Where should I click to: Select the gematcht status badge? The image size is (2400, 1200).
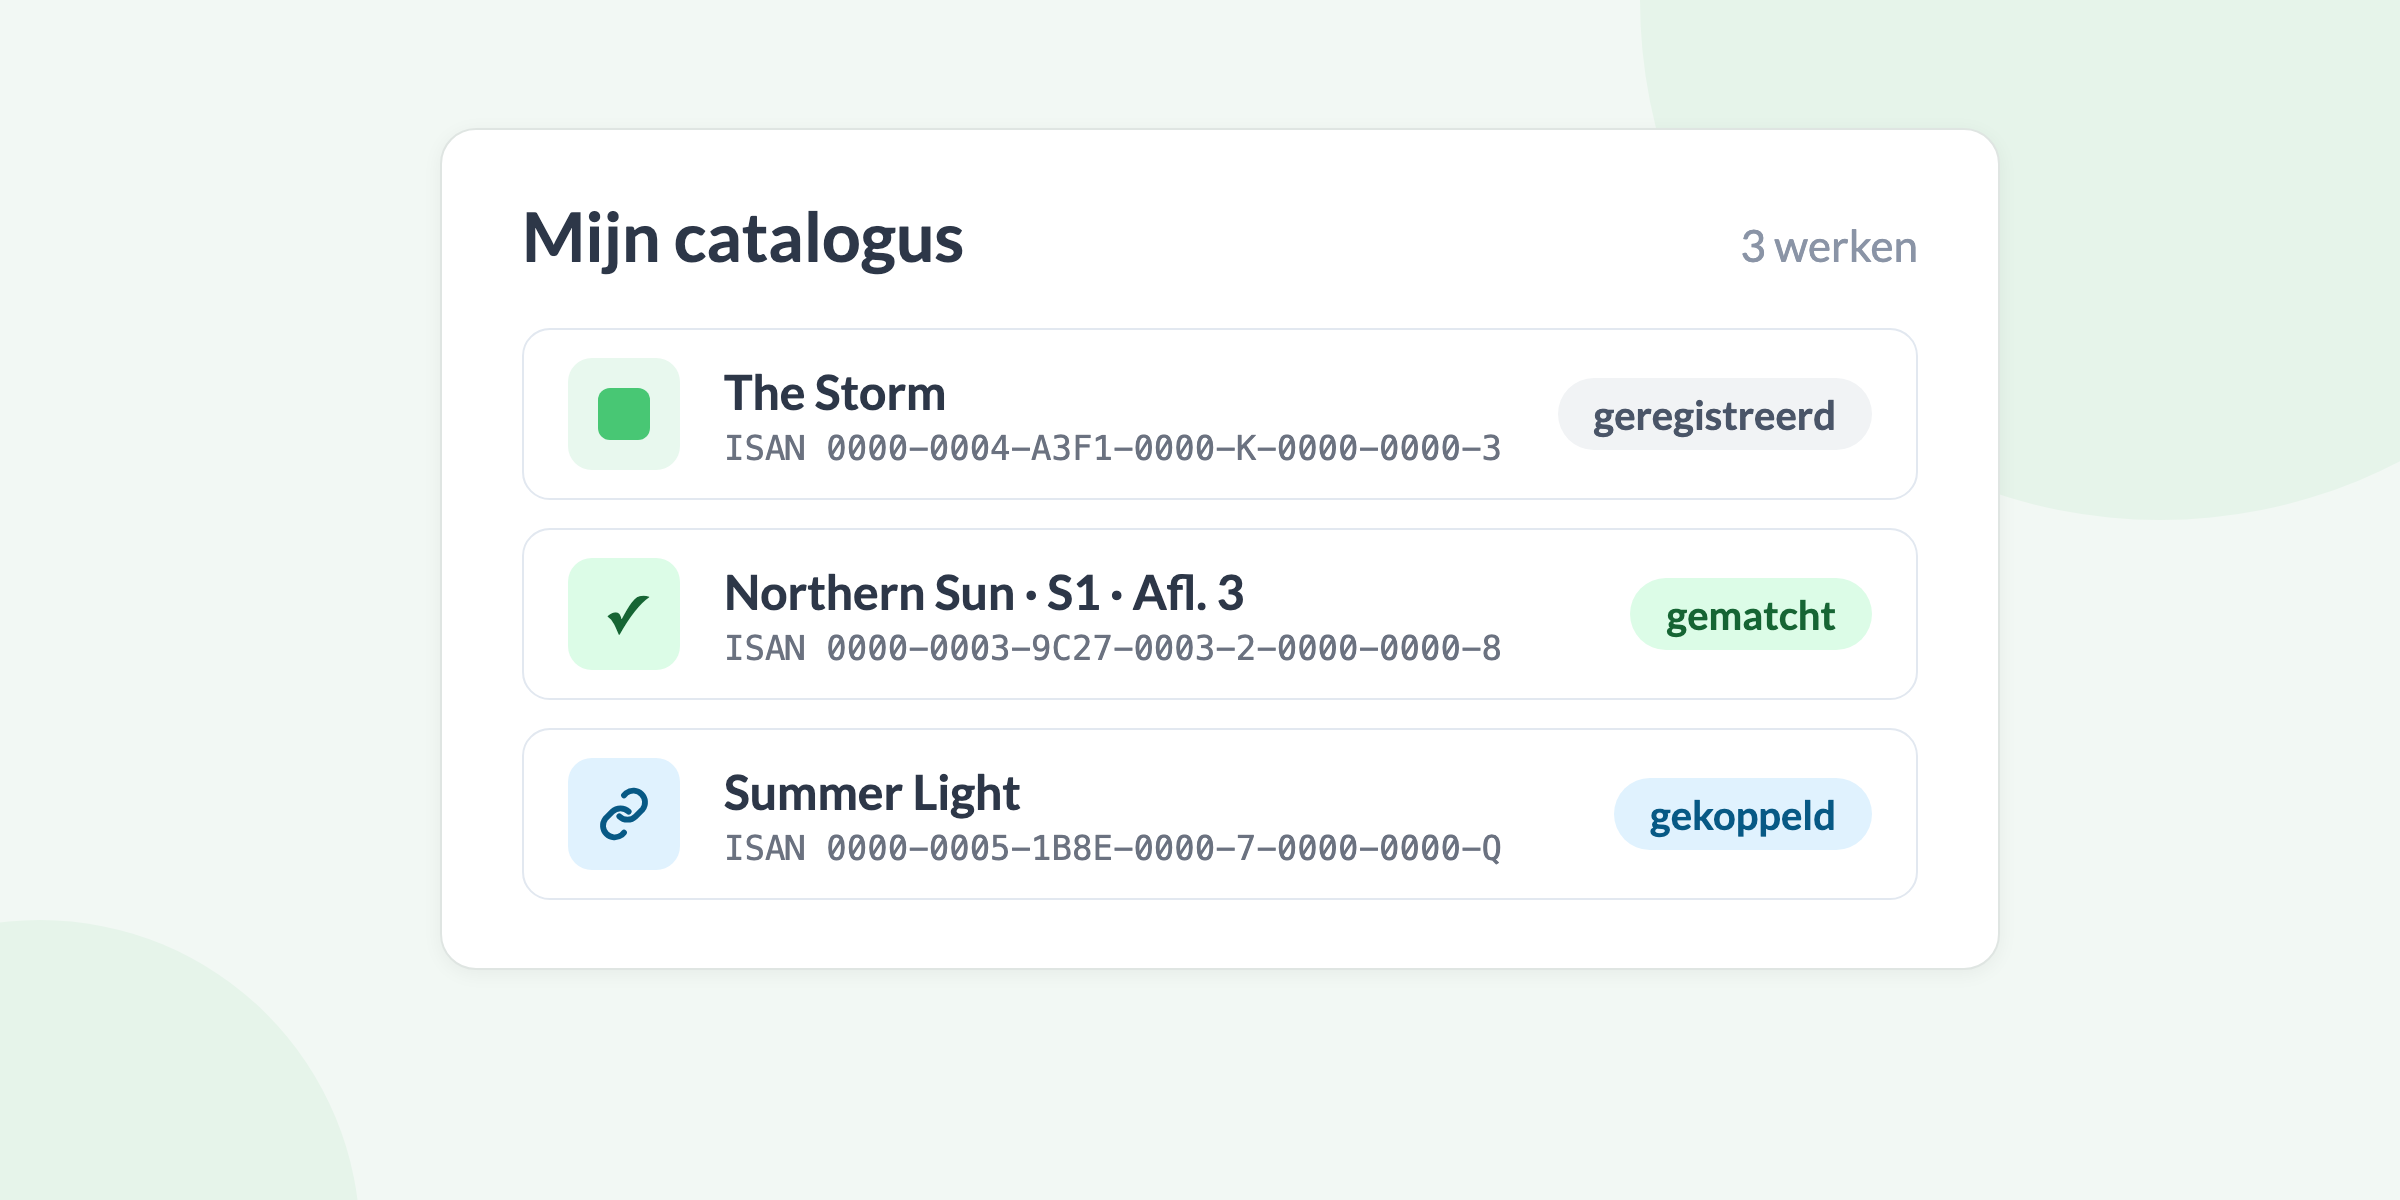tap(1750, 614)
